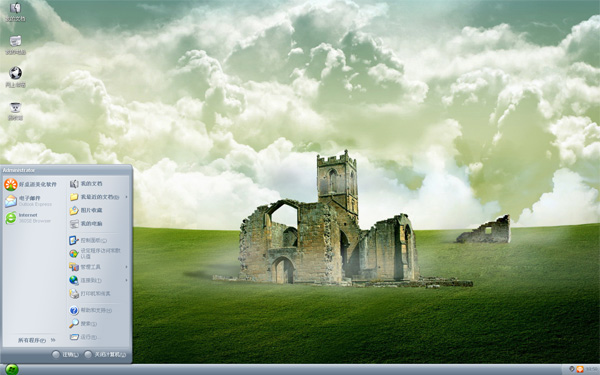Expand 所有程序 all programs list
The image size is (600, 375).
[x=36, y=340]
